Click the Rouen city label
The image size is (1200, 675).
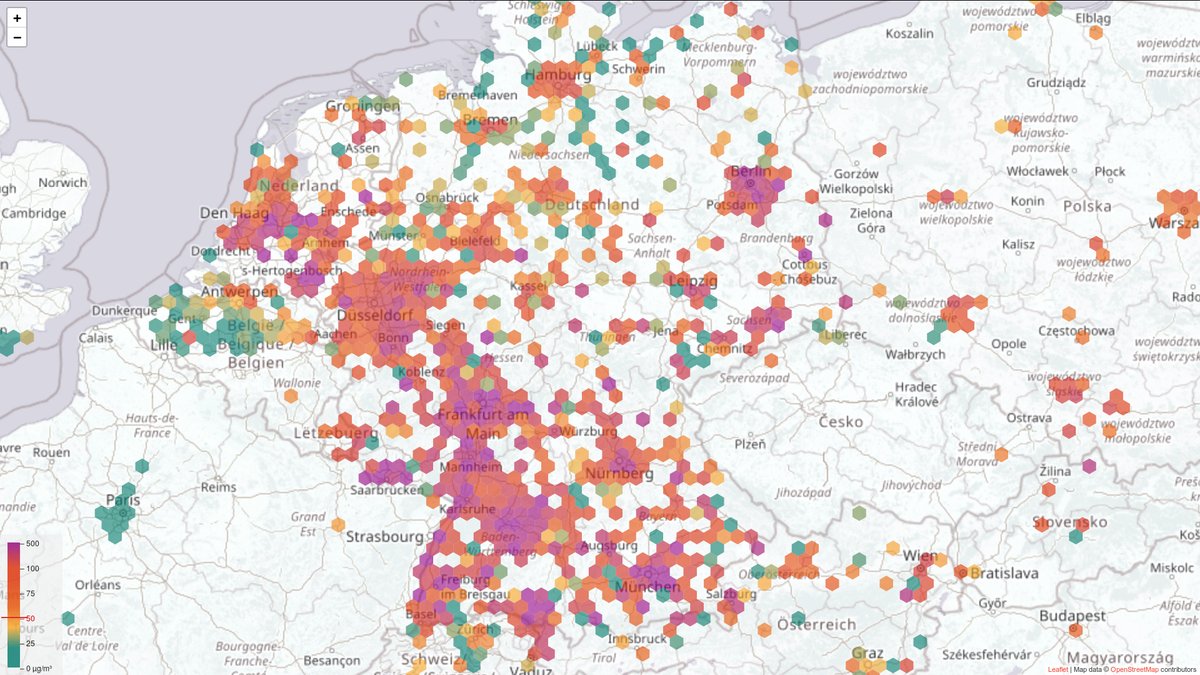pos(50,452)
